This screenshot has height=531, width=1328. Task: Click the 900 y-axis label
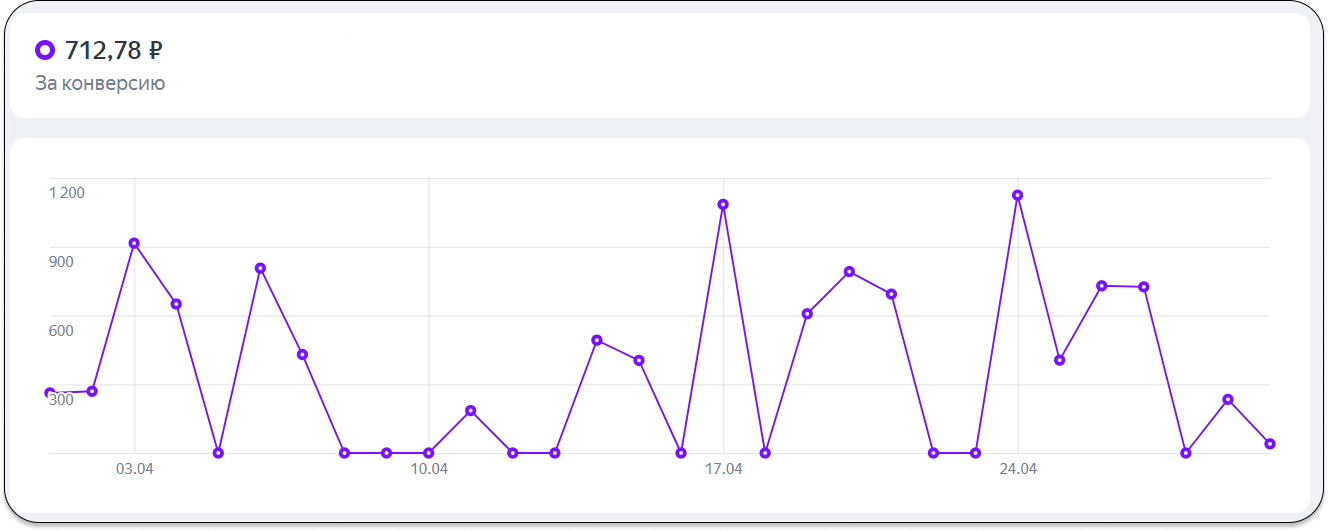(61, 262)
